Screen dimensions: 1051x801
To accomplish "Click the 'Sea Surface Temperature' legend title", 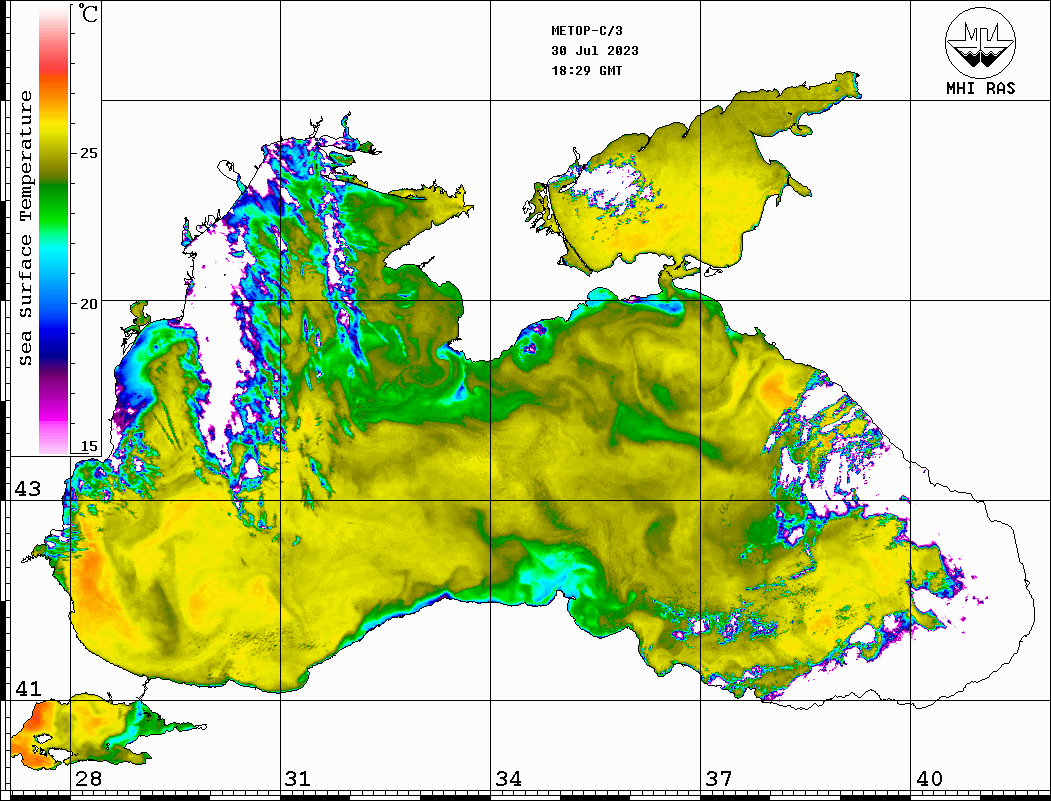I will [25, 228].
